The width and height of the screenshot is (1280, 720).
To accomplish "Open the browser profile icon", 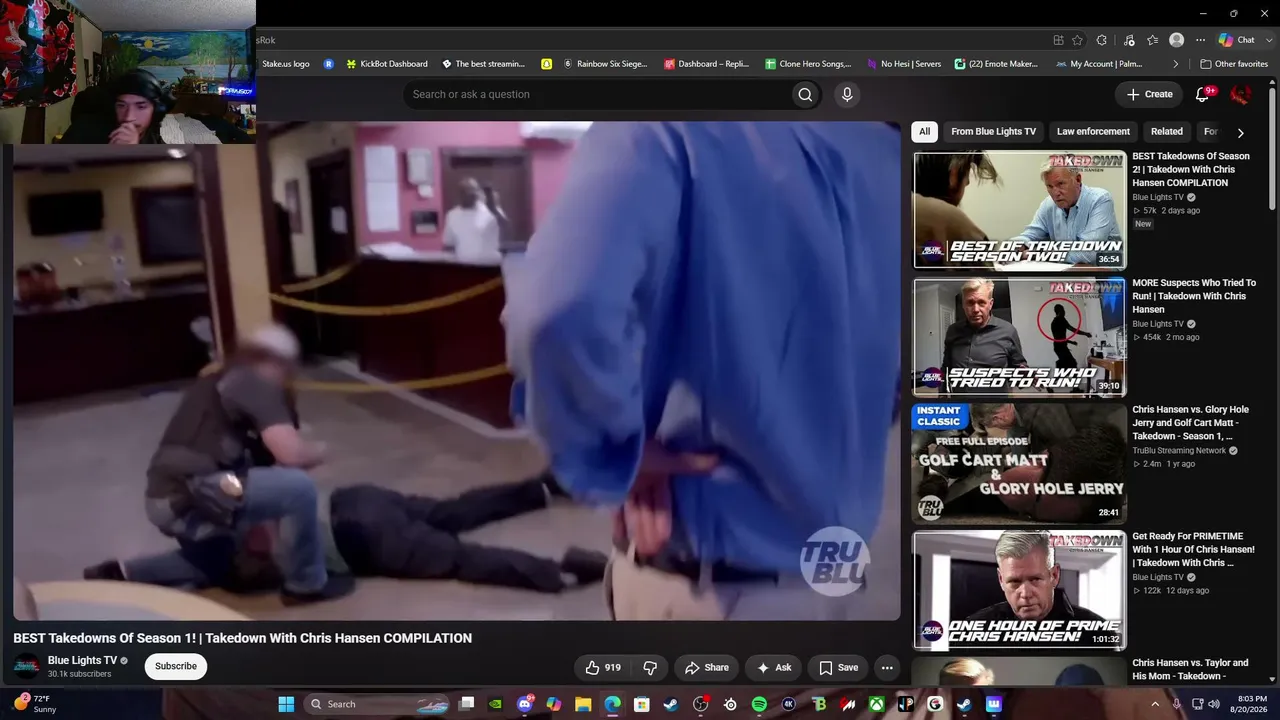I will (x=1177, y=40).
